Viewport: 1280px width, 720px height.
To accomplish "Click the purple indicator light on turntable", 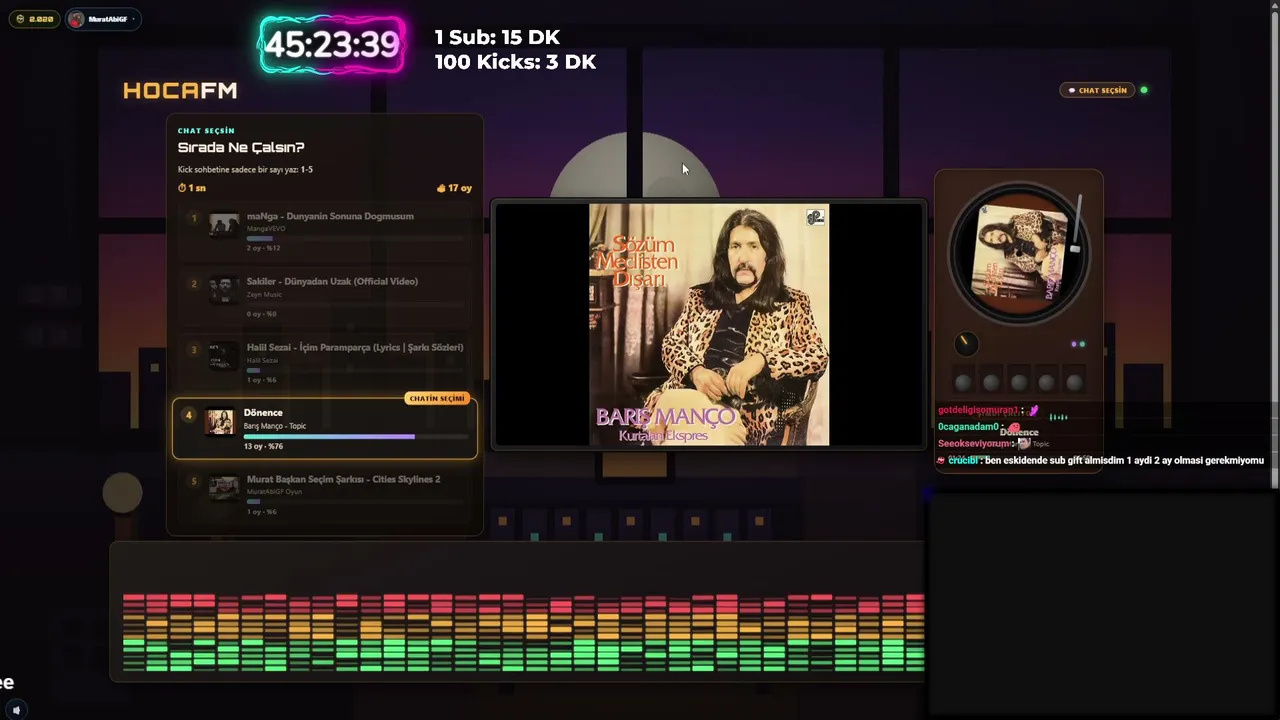I will pyautogui.click(x=1074, y=344).
